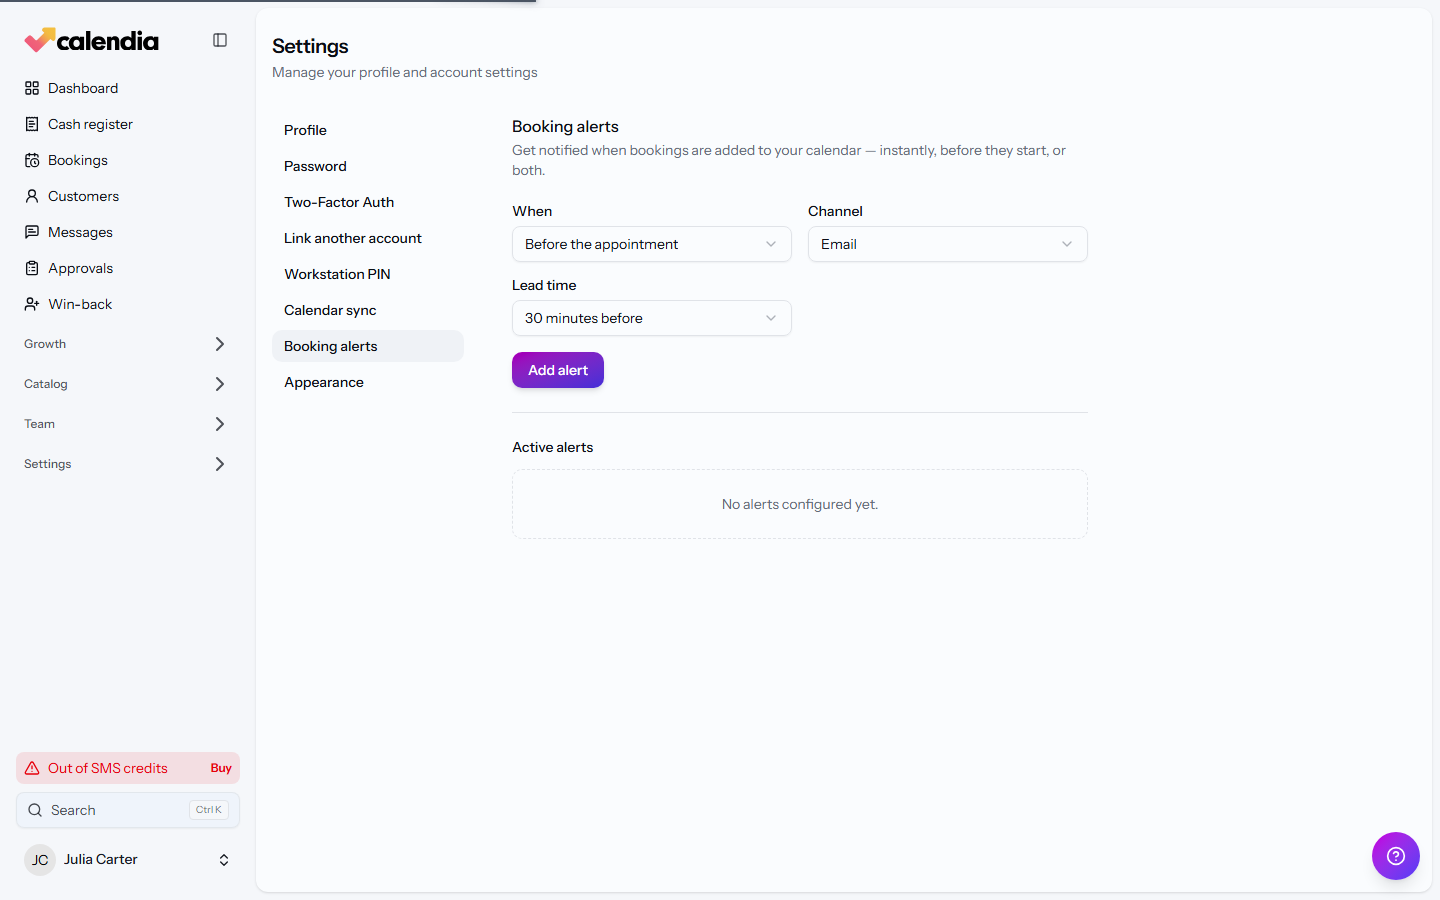Viewport: 1440px width, 900px height.
Task: Click the Messages chat icon
Action: (32, 232)
